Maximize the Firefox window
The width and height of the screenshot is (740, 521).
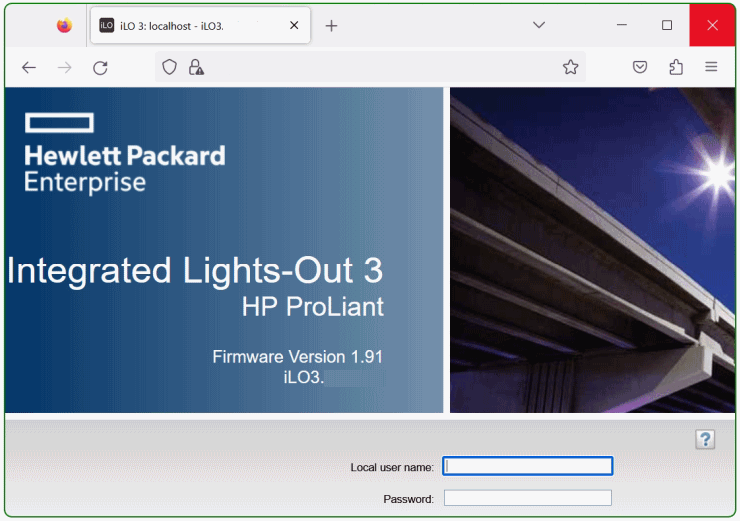click(667, 25)
